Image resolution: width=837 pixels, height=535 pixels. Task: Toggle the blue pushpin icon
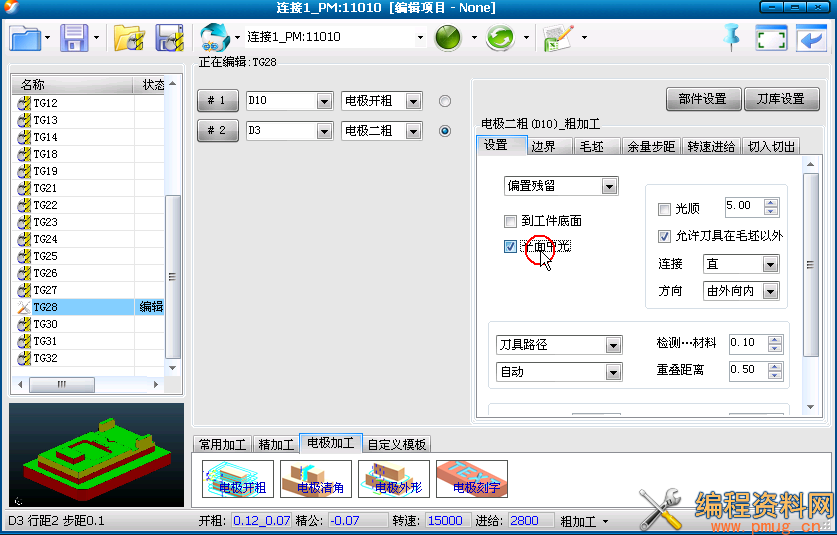pyautogui.click(x=732, y=37)
